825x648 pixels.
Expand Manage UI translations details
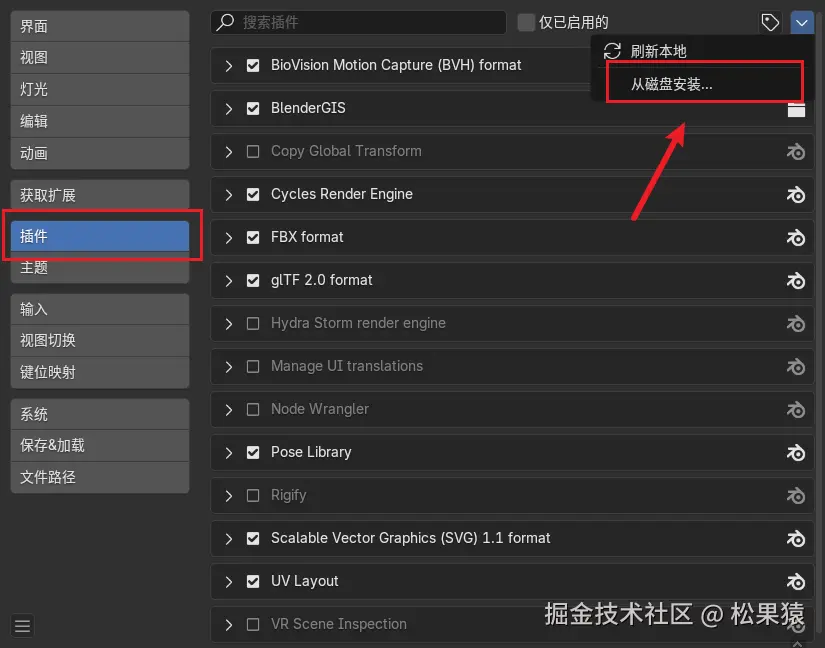[x=228, y=367]
